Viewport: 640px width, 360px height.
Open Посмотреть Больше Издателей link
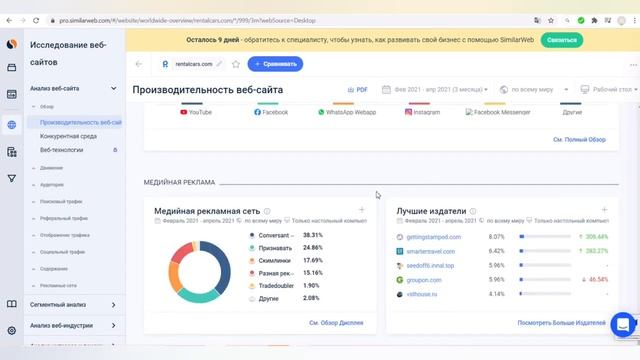tap(561, 322)
